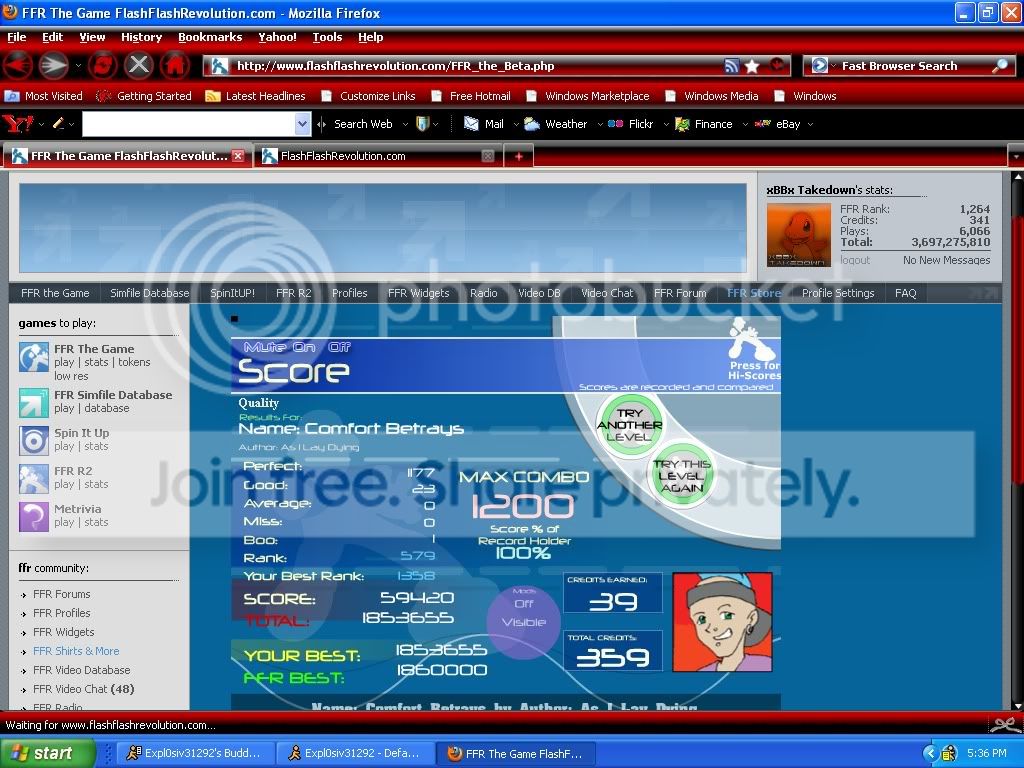Image resolution: width=1024 pixels, height=768 pixels.
Task: Click the Metrivia game icon
Action: 34,516
